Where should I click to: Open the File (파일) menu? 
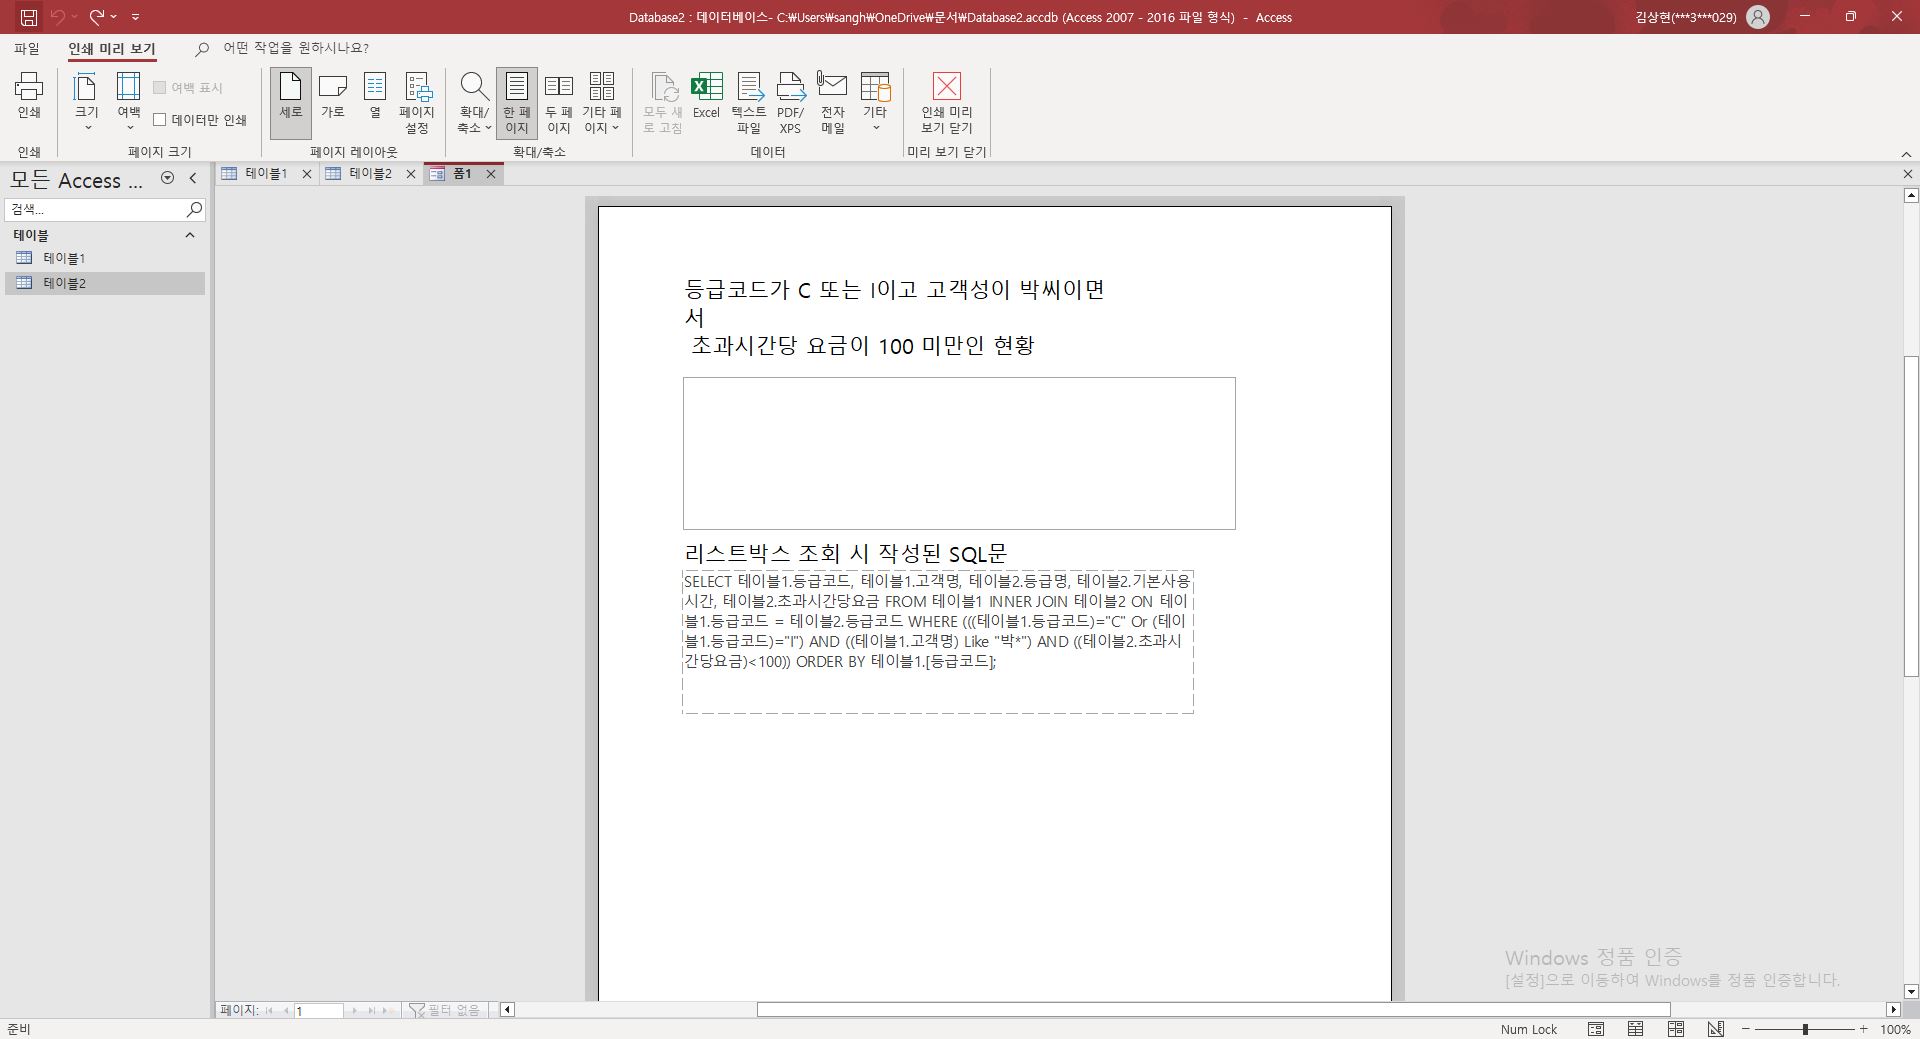click(x=27, y=48)
